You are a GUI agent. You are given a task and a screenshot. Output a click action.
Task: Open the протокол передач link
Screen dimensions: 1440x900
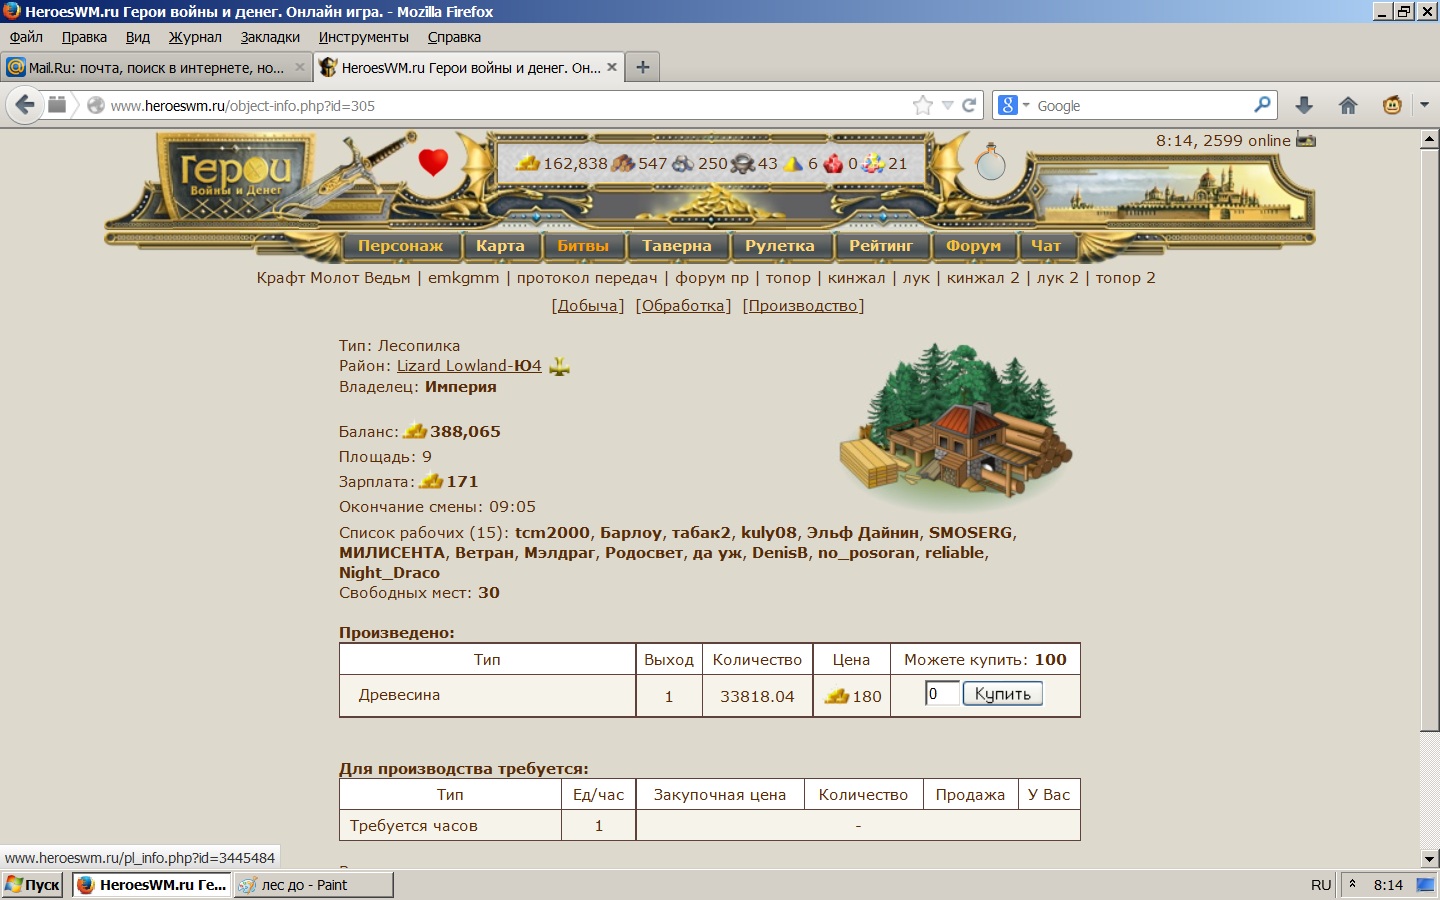tap(587, 278)
